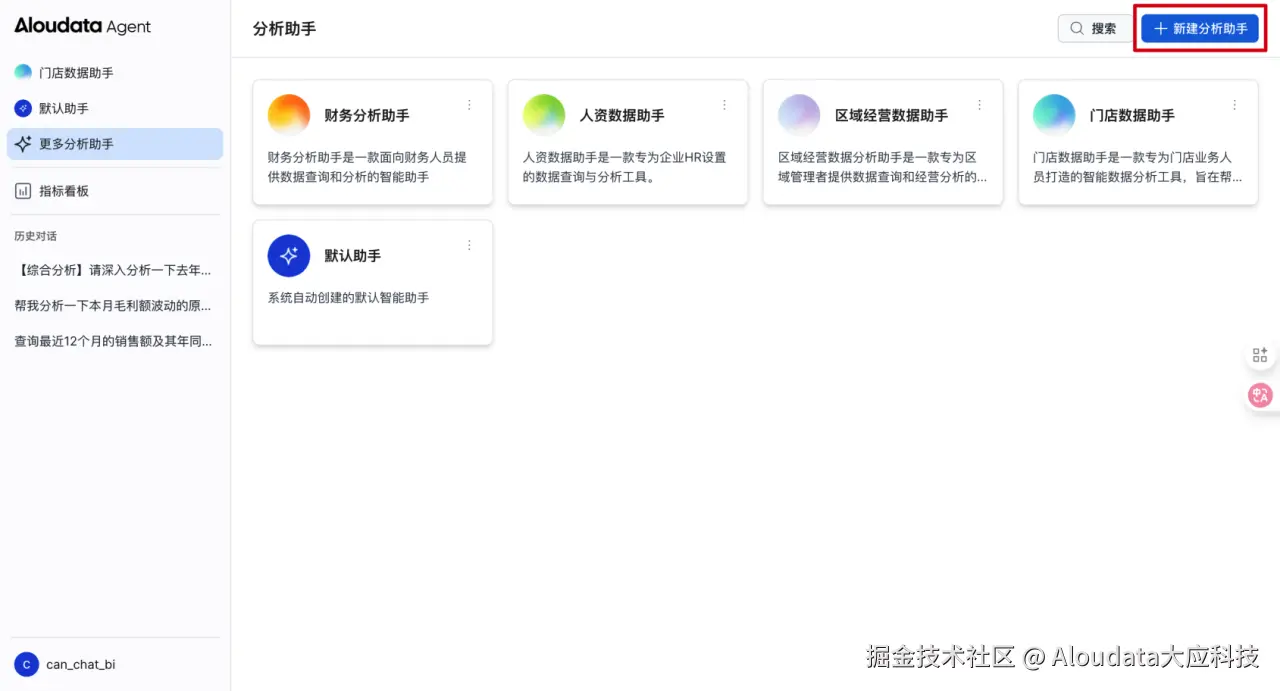Click the 新建分析助手 button

pos(1198,28)
